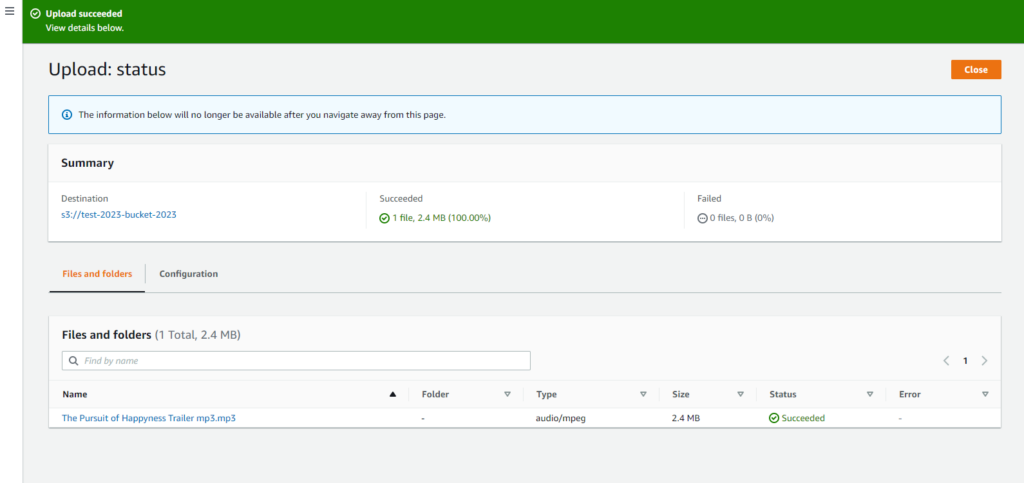Go to previous page arrow

pos(946,360)
